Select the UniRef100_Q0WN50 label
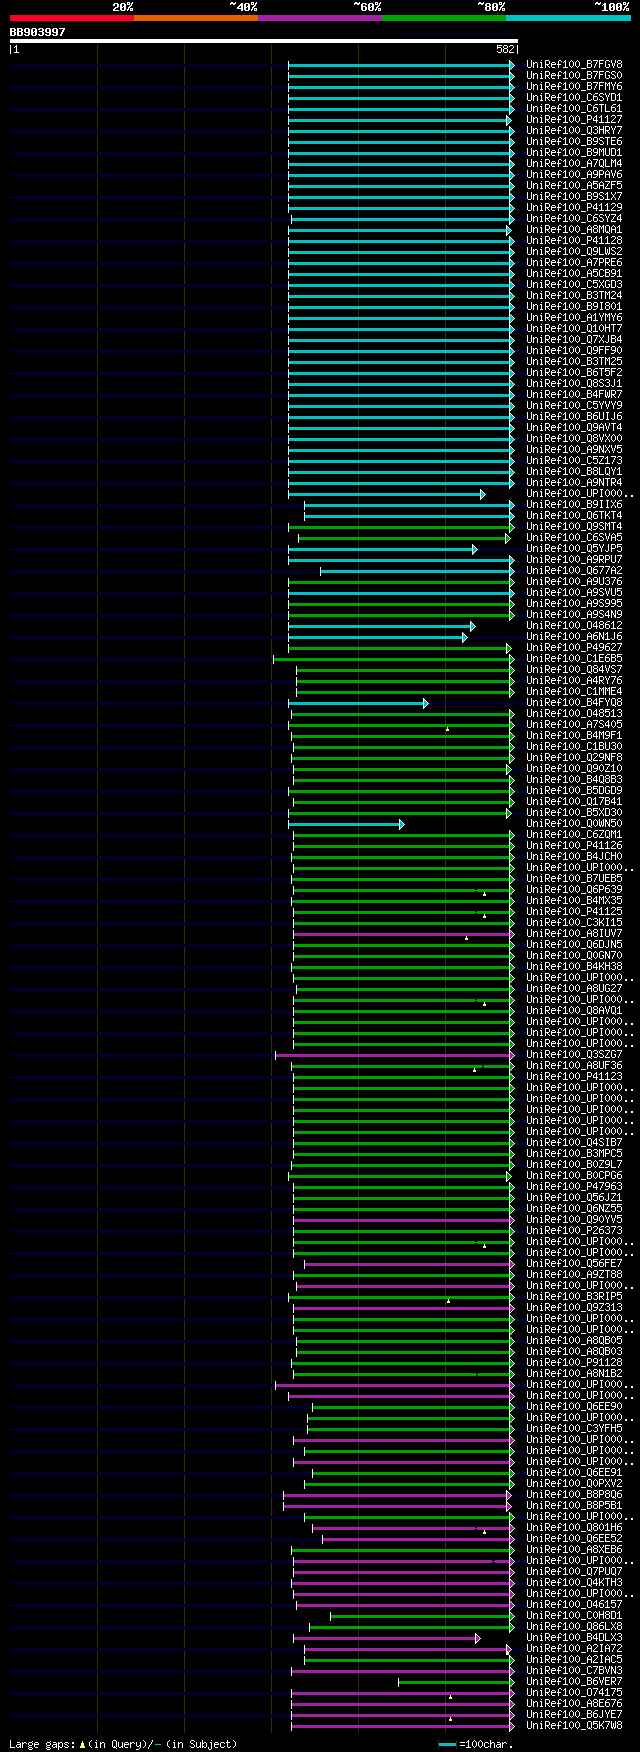 click(574, 824)
